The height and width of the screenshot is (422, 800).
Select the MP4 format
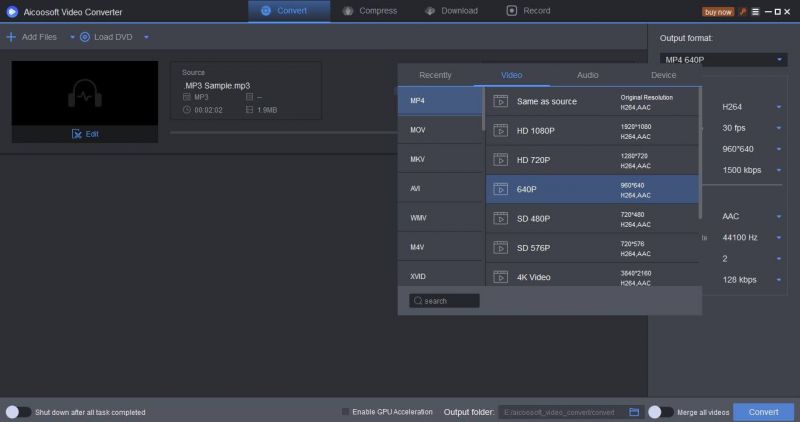pos(440,101)
